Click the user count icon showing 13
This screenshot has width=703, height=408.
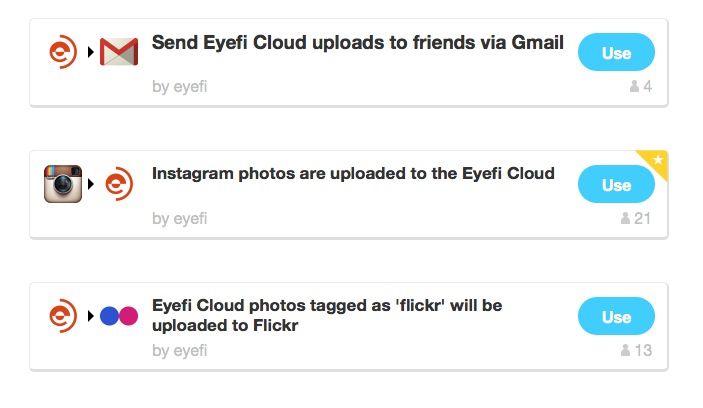[x=626, y=350]
